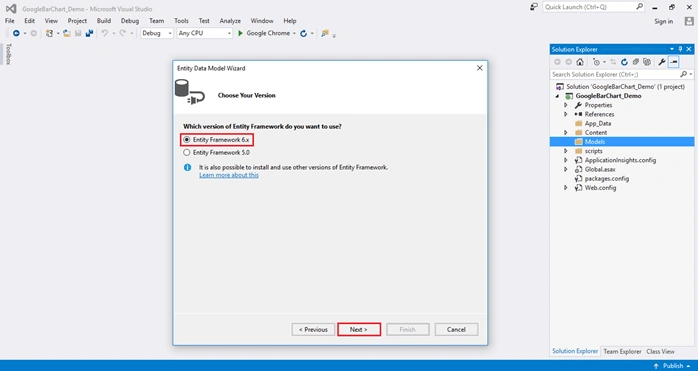Click the Properties wrench icon in Solution Explorer

click(662, 62)
